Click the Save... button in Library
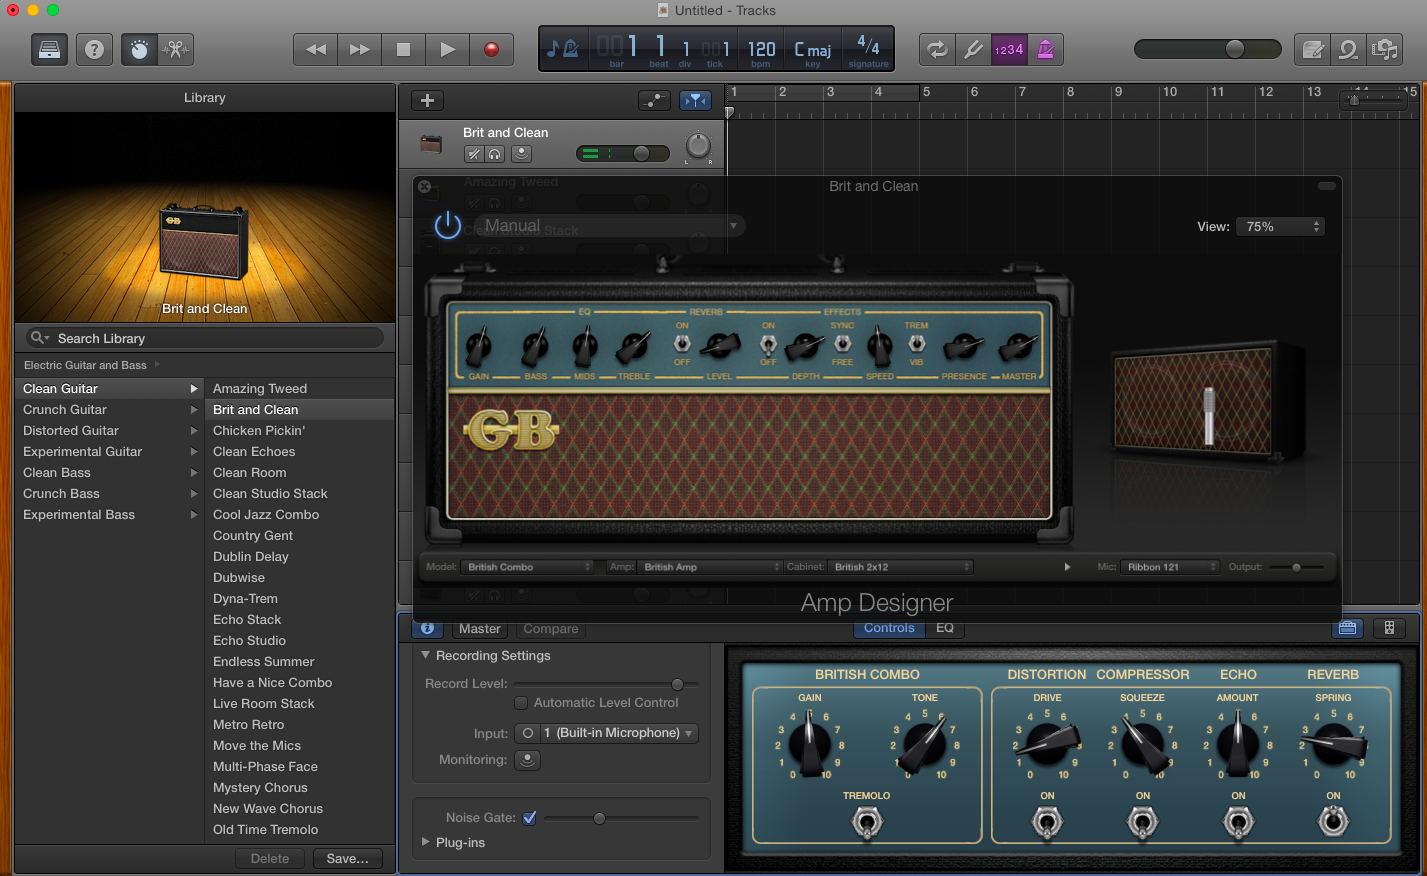This screenshot has width=1427, height=876. pyautogui.click(x=347, y=858)
